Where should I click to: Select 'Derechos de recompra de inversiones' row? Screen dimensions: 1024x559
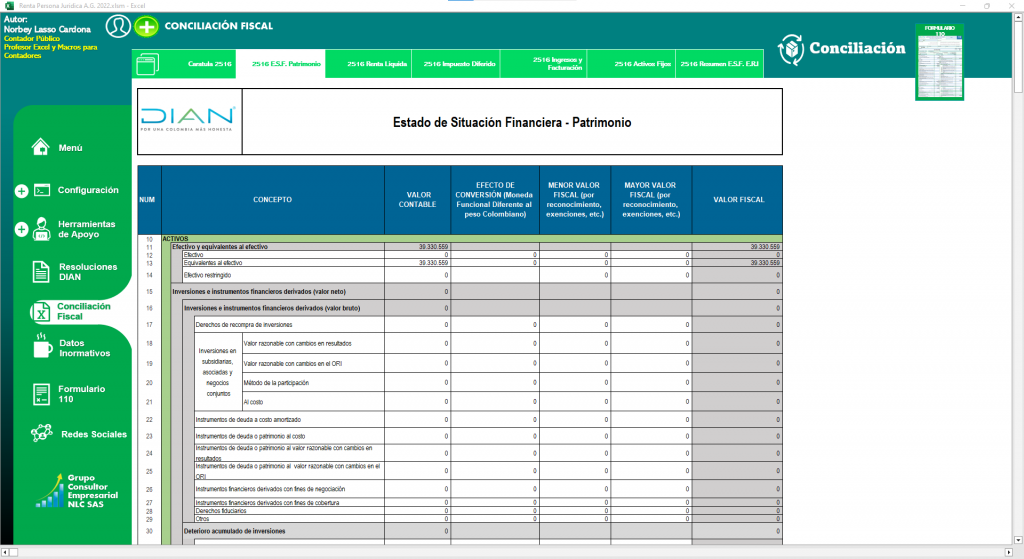[244, 325]
